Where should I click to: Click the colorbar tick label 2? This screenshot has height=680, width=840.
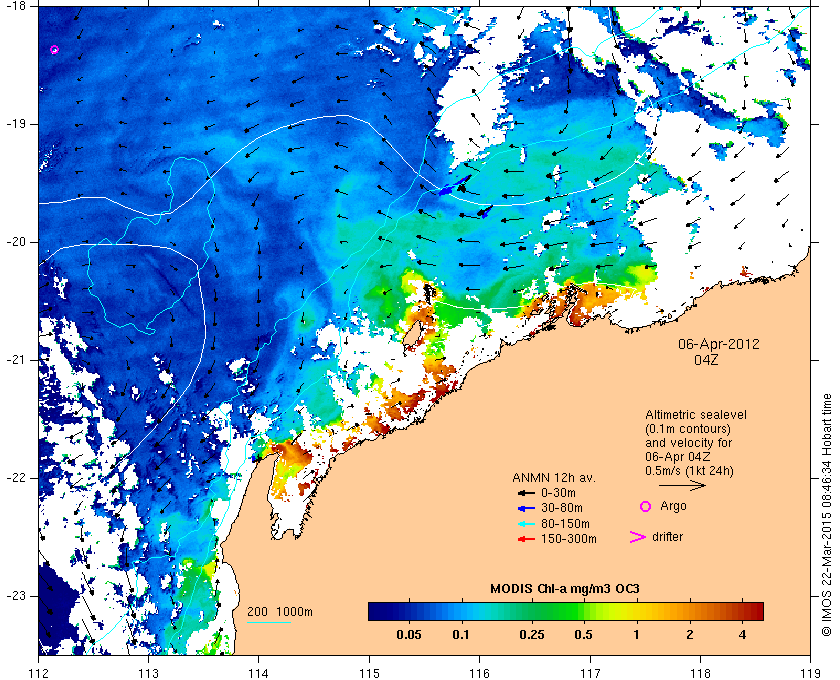(689, 636)
